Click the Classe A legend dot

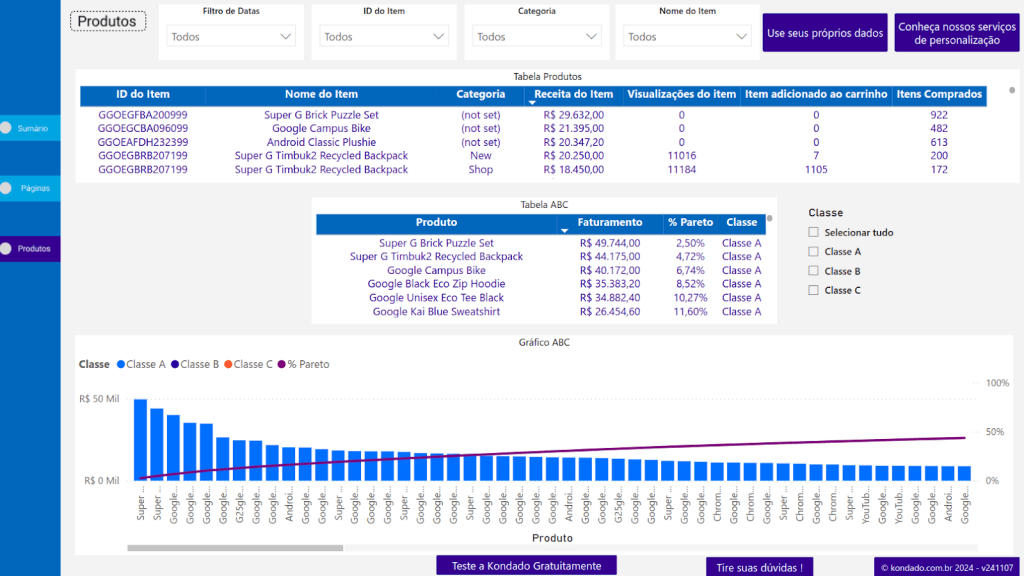tap(121, 365)
